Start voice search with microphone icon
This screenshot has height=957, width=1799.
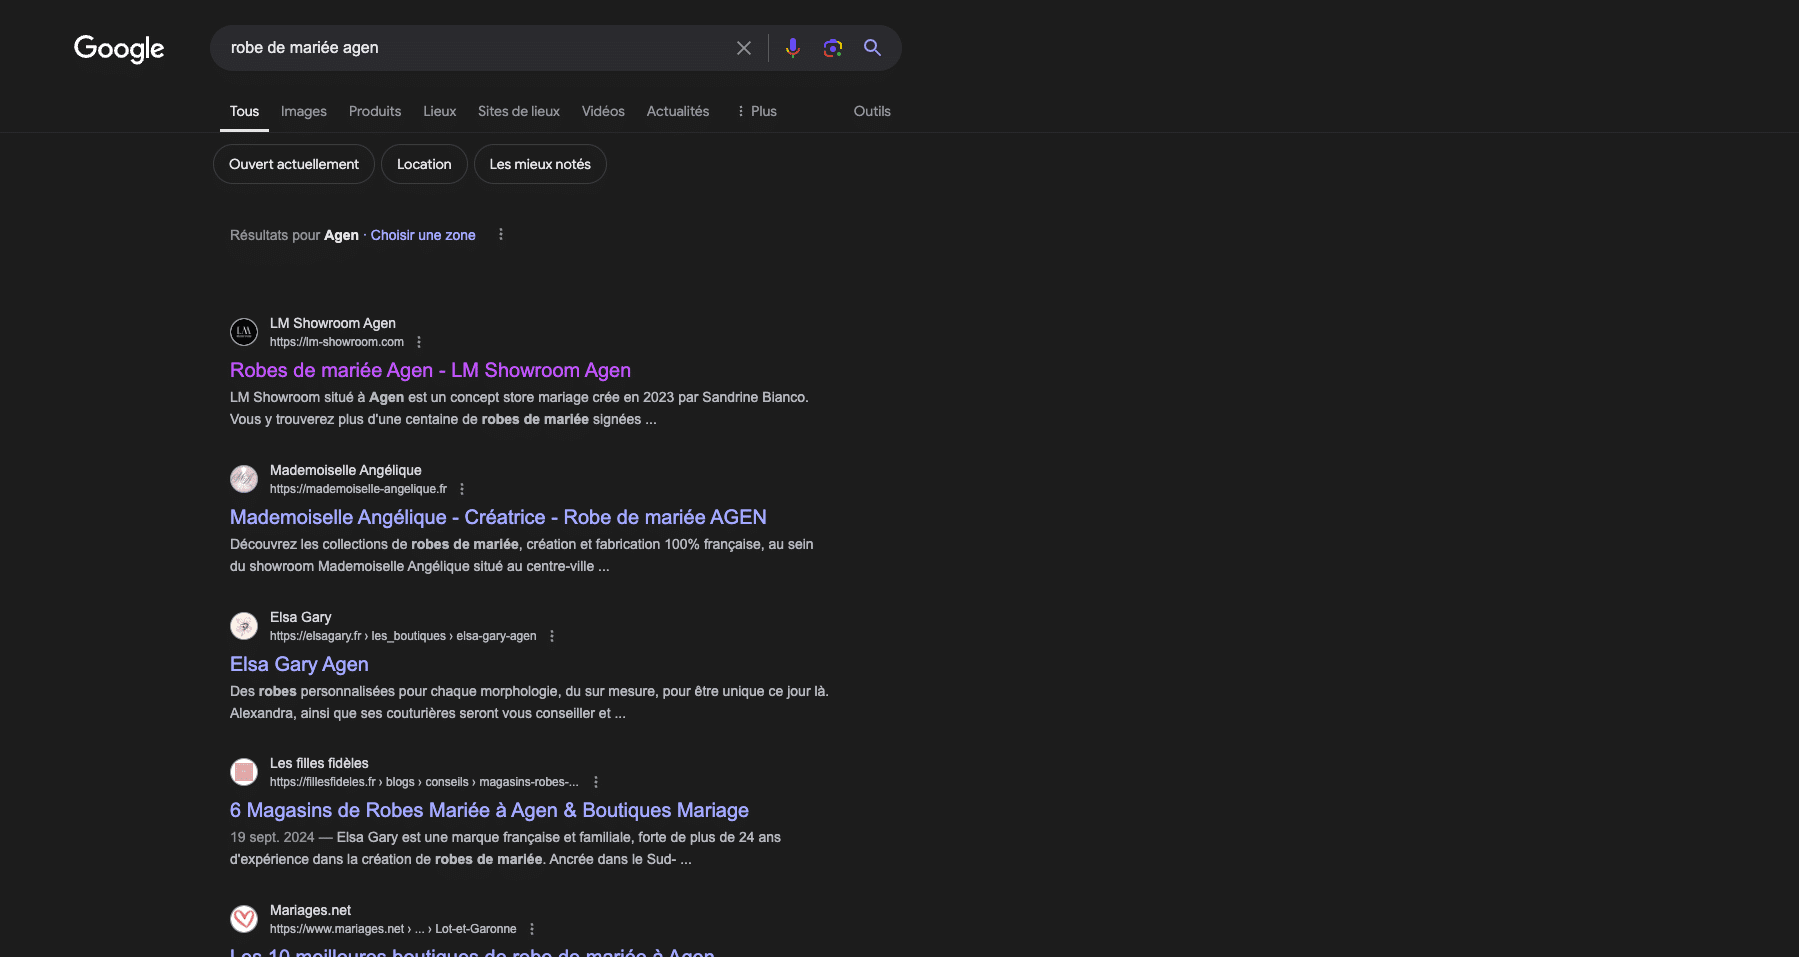click(x=792, y=48)
